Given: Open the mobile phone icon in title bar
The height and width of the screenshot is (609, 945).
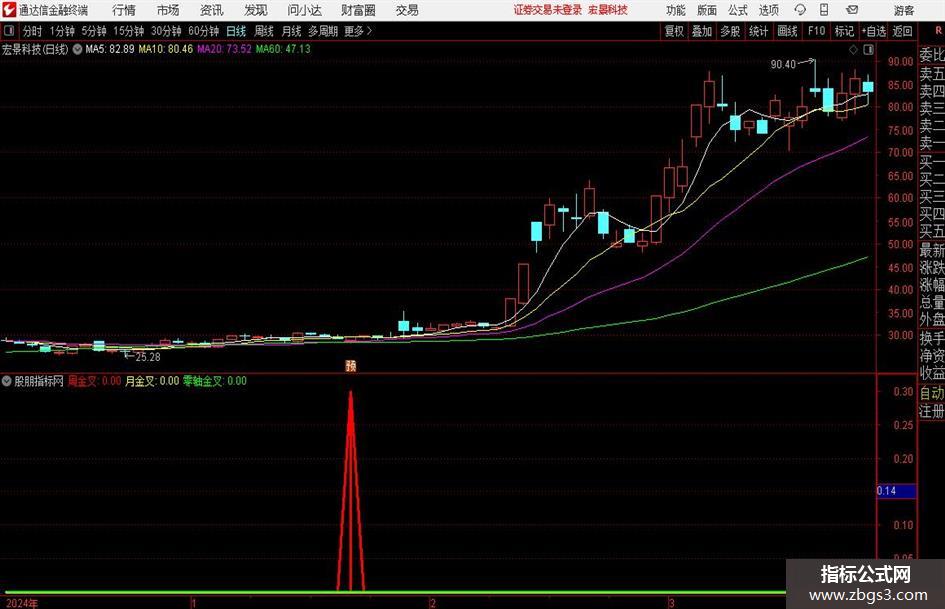Looking at the screenshot, I should pos(824,10).
